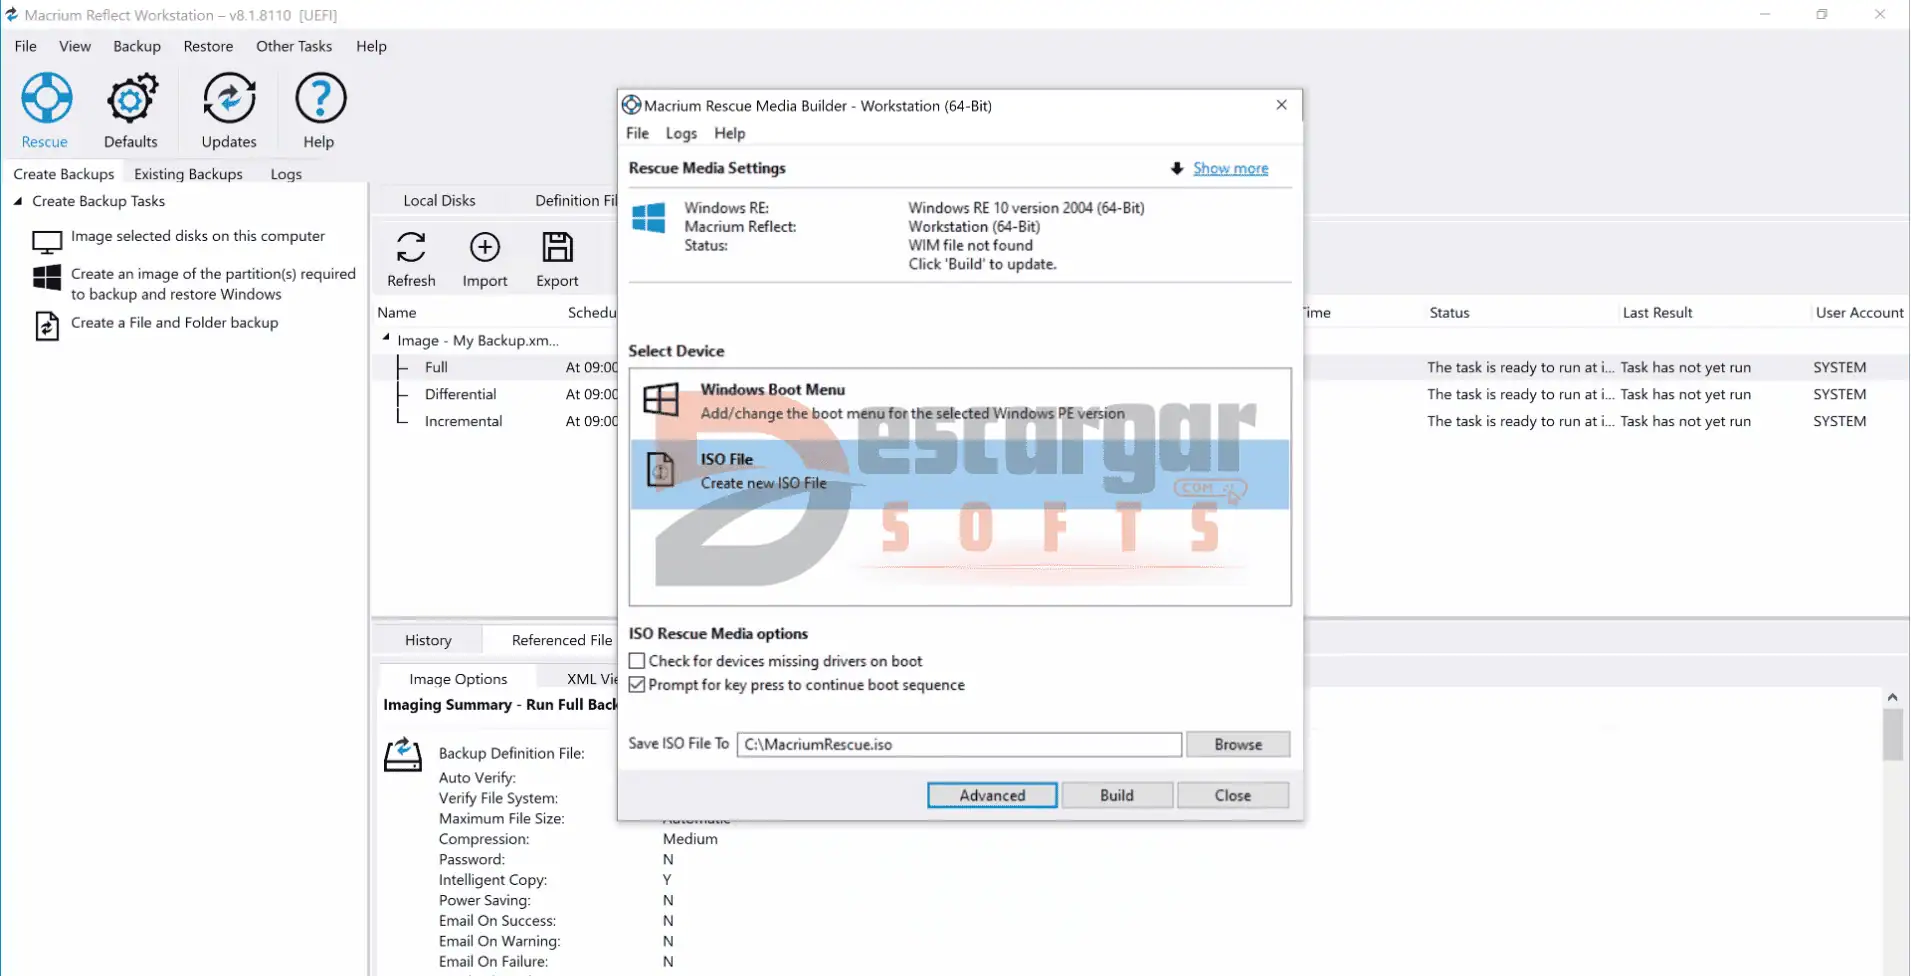
Task: Open the Backup menu
Action: 137,46
